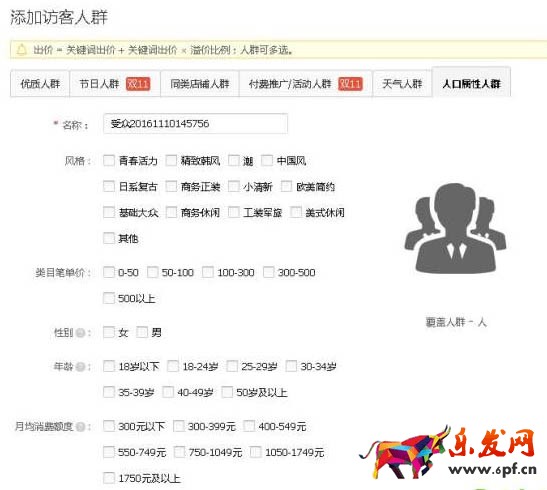Tick the 精致韩风 checkbox
The image size is (547, 490).
click(x=171, y=160)
